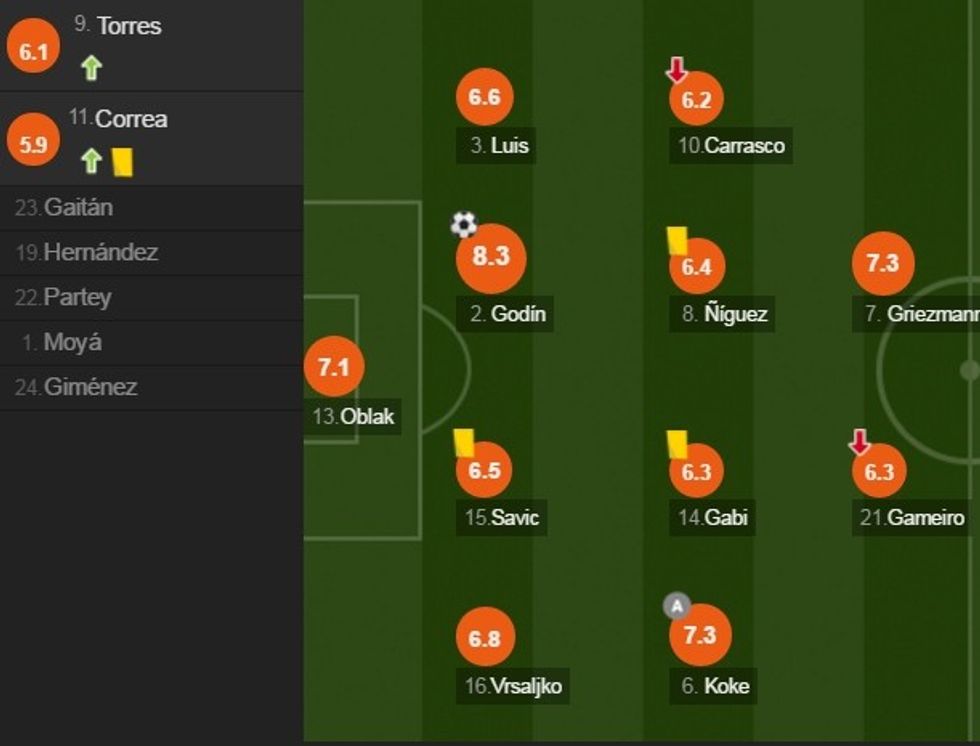Click Torres's 6.1 rating badge
Screen dimensions: 980x746
33,52
